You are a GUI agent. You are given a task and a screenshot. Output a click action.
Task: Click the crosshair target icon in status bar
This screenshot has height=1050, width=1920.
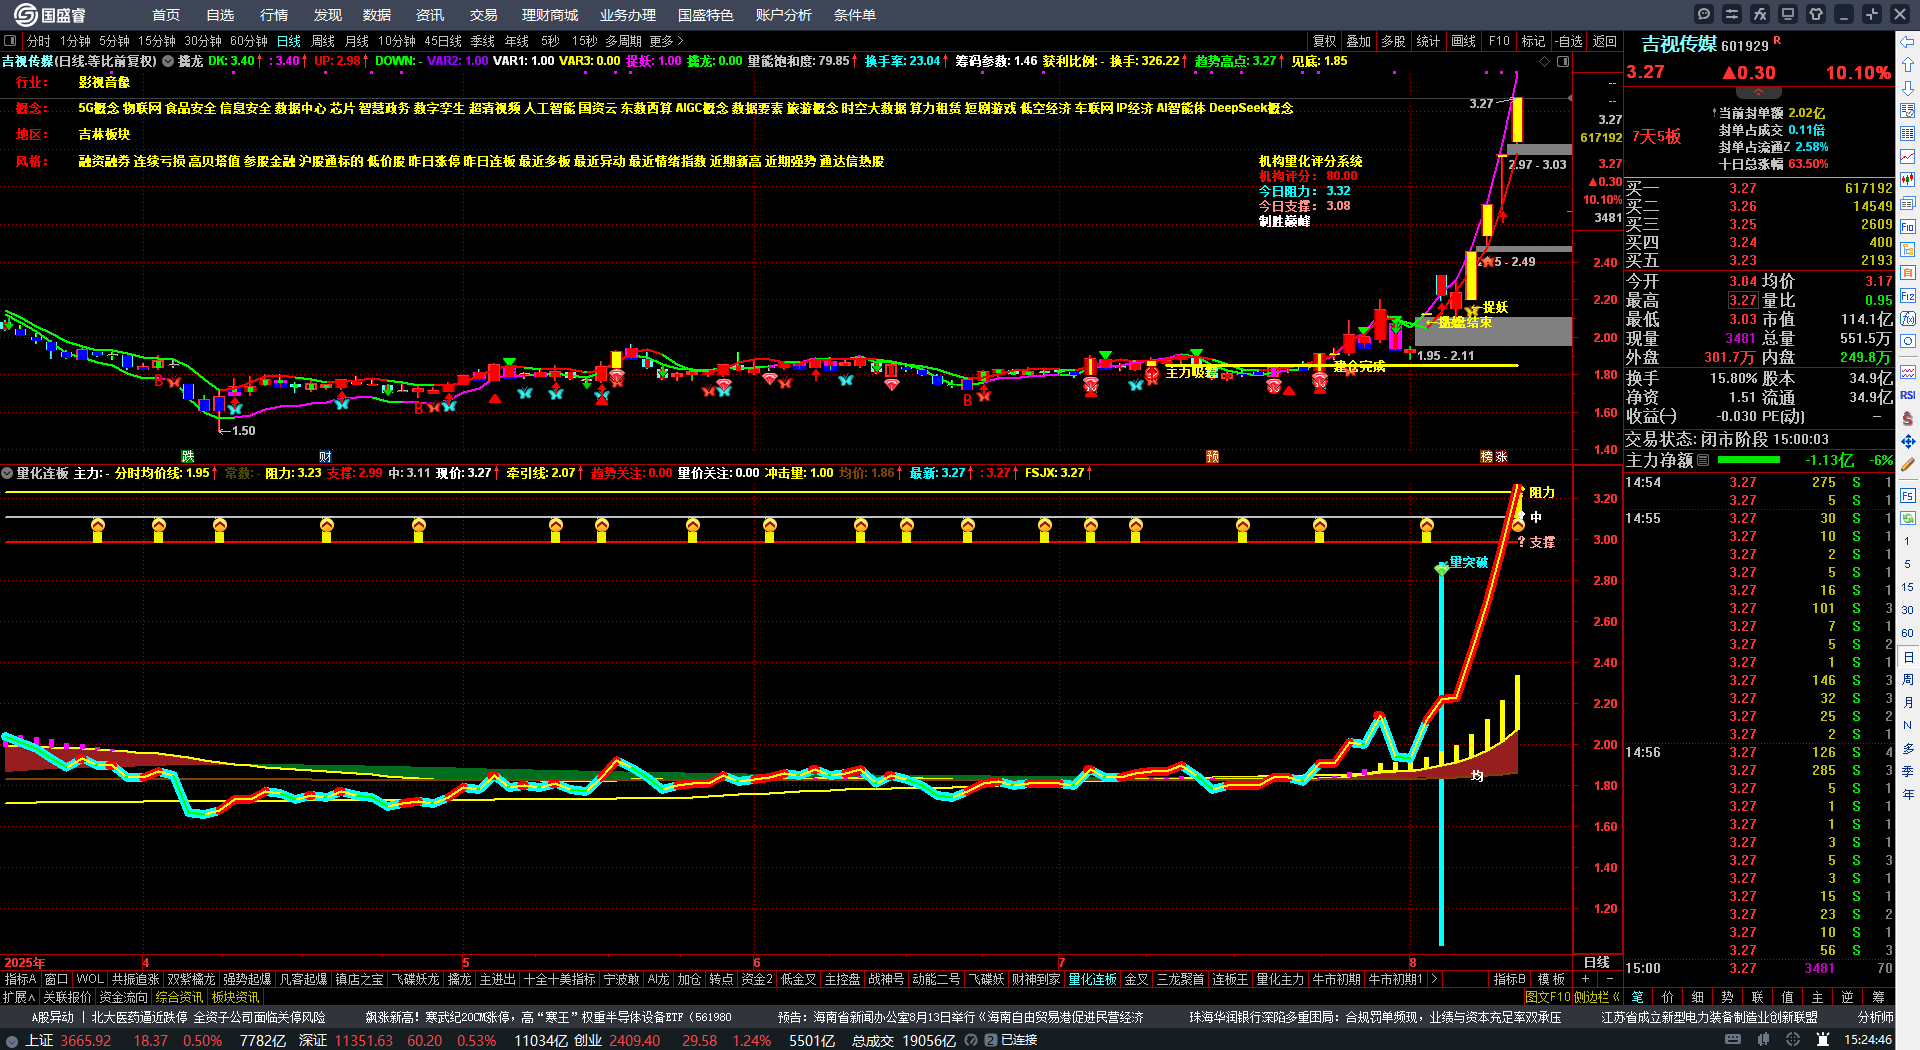tap(1794, 1040)
